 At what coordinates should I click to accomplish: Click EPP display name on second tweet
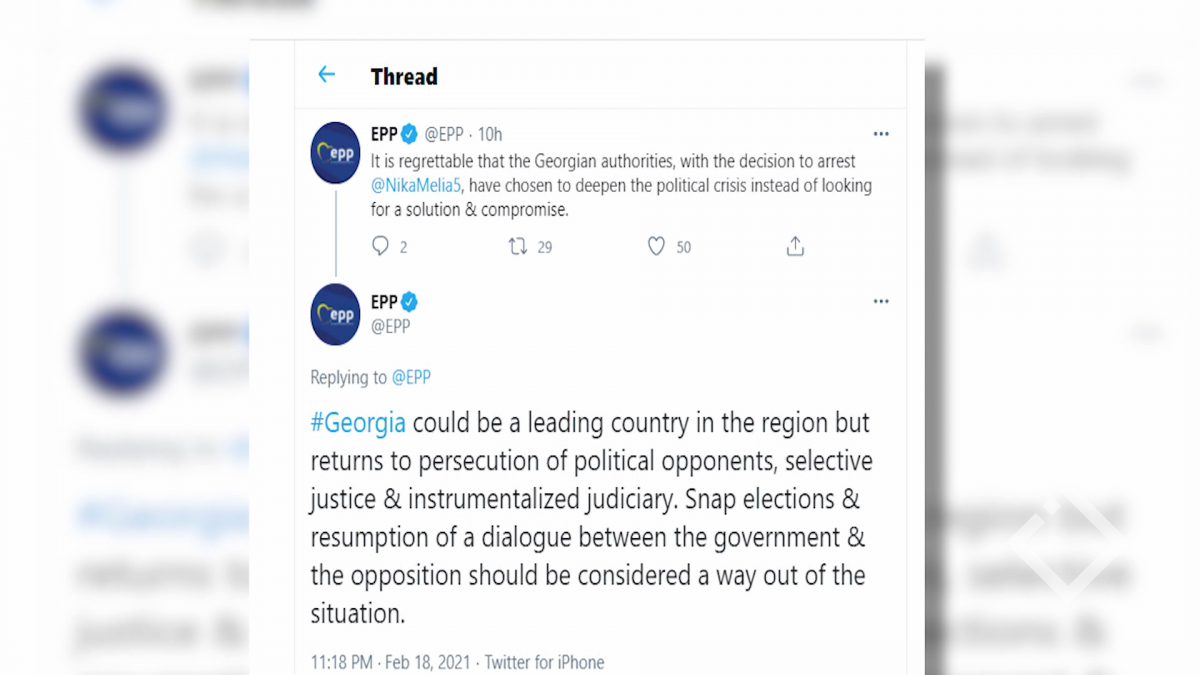(x=384, y=302)
